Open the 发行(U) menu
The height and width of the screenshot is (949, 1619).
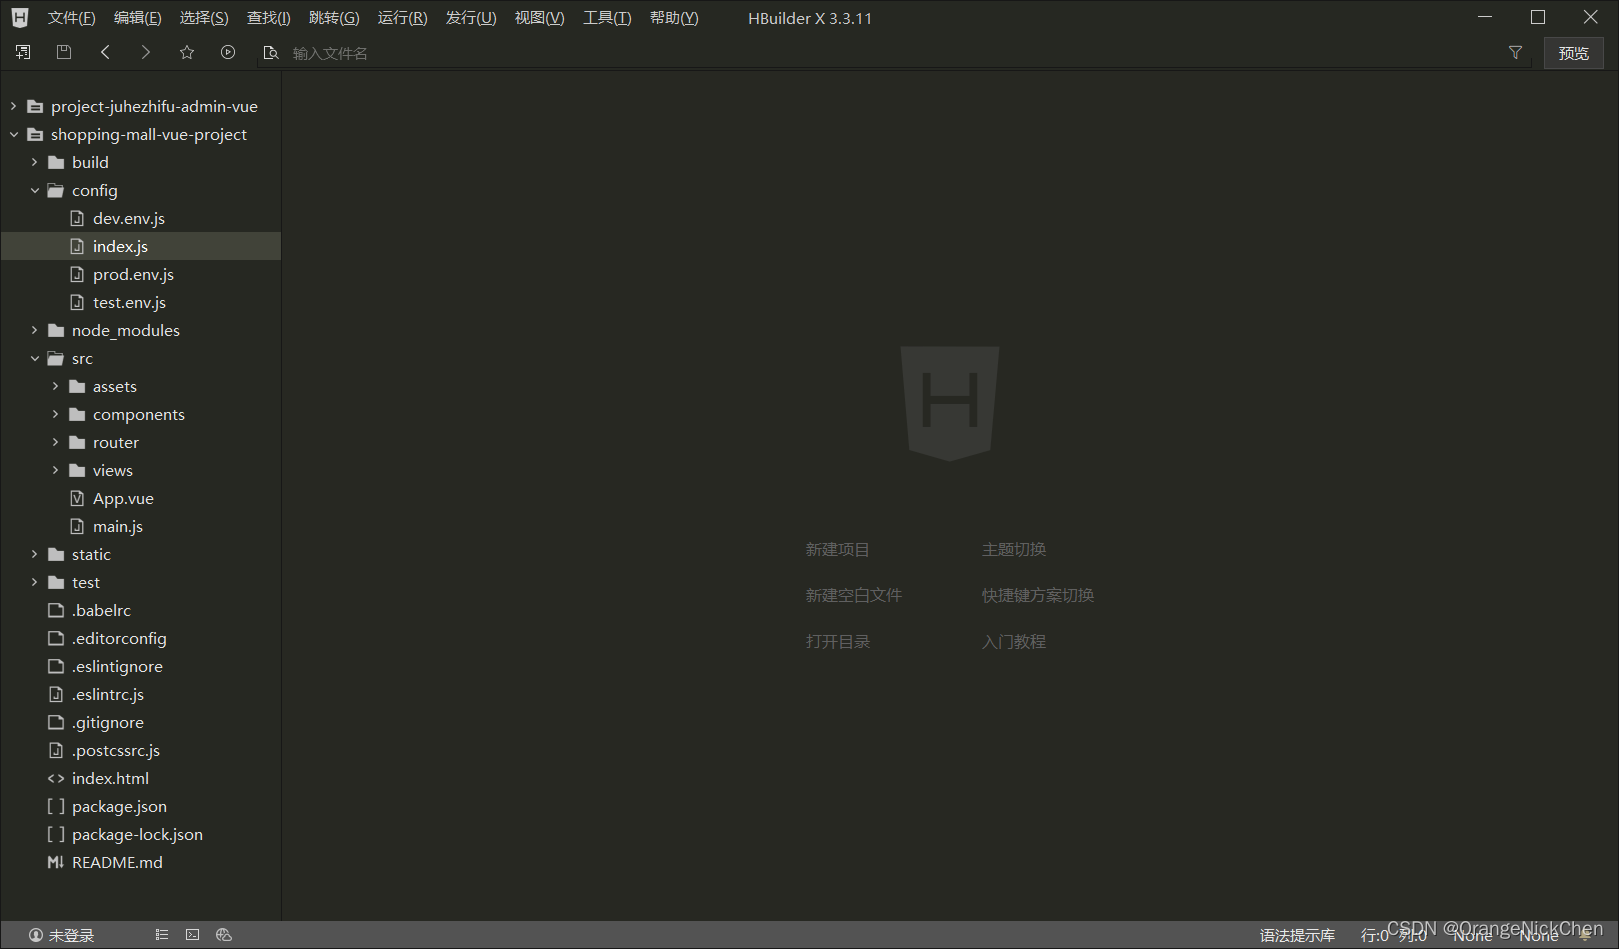tap(471, 18)
